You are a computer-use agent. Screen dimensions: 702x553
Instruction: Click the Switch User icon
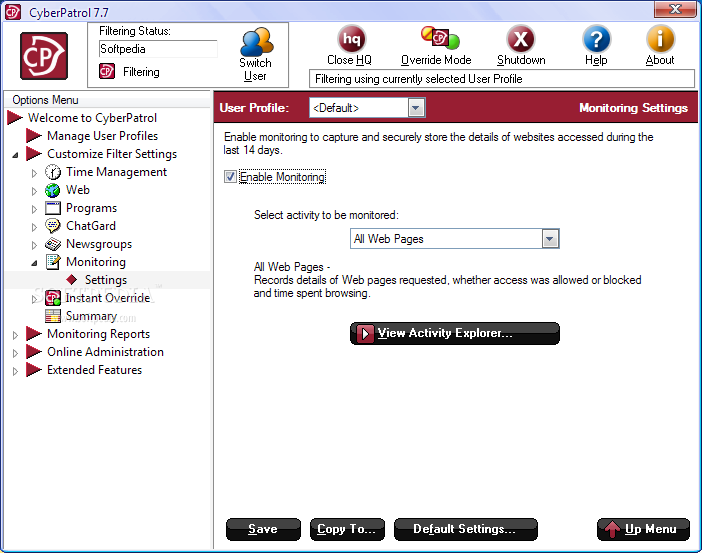(256, 42)
